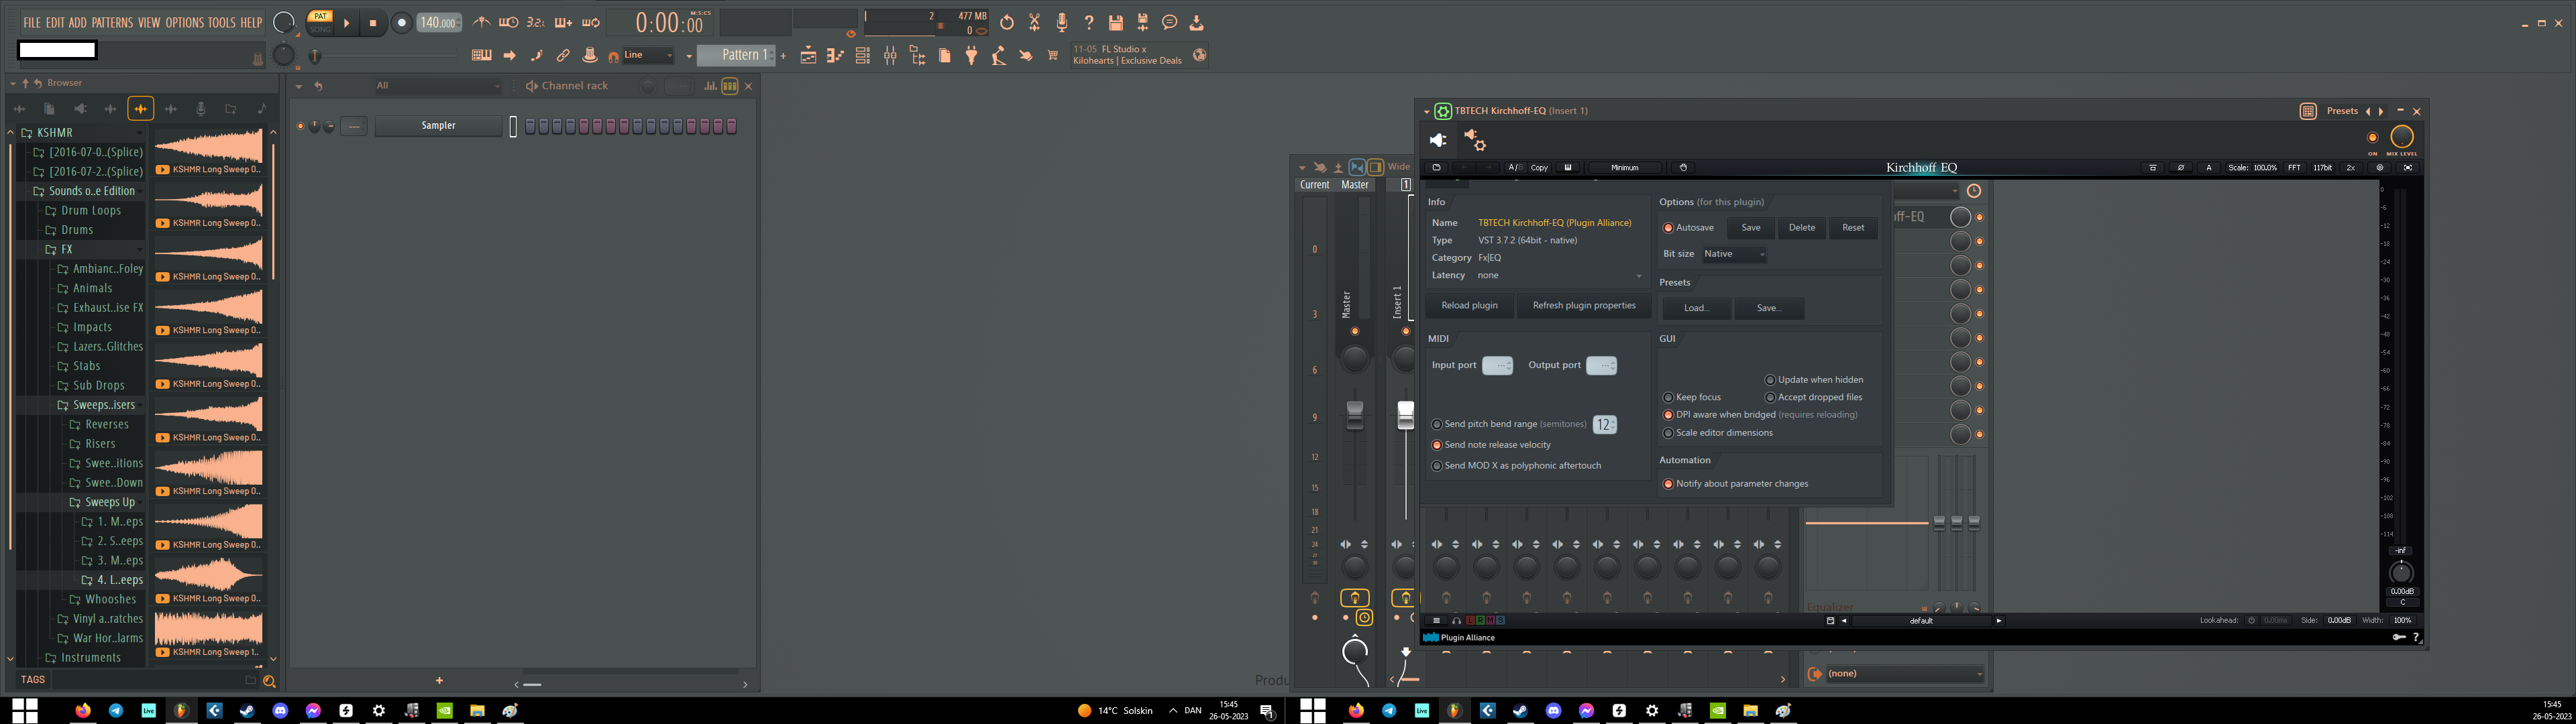Click the Stop button in transport
The image size is (2576, 724).
coord(373,23)
